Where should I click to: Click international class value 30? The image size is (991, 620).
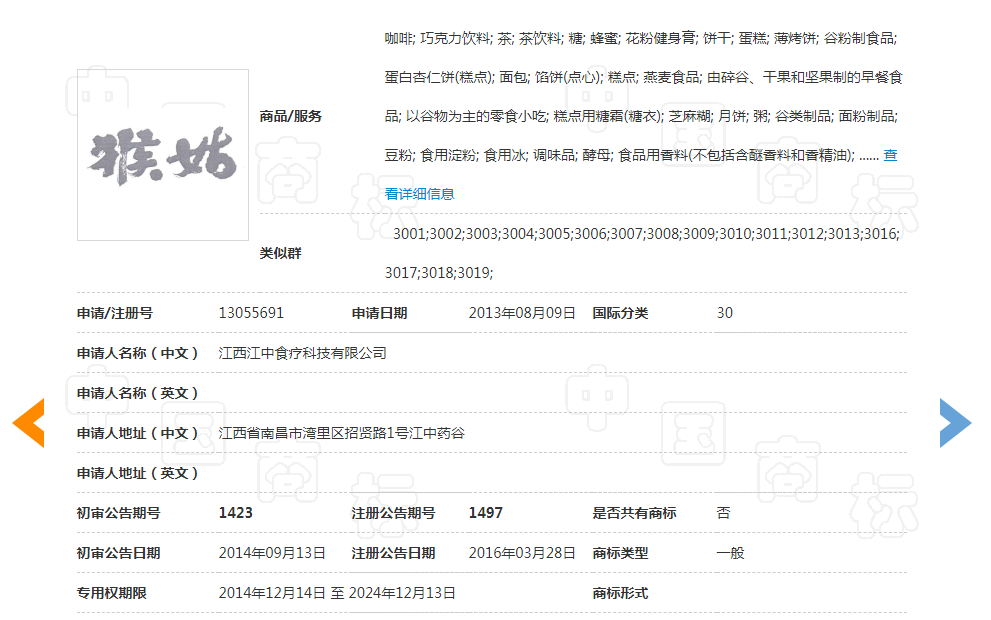[x=724, y=313]
